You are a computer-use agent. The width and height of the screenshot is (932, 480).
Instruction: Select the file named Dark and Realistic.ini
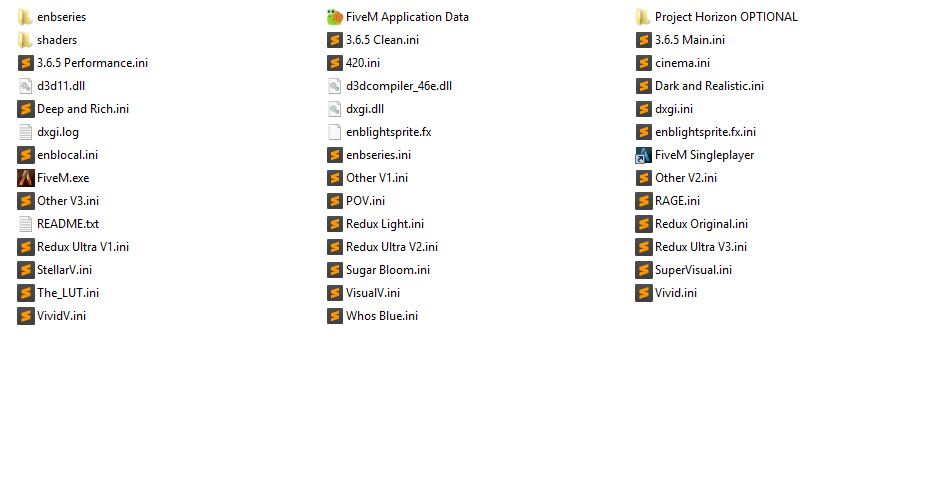click(700, 86)
